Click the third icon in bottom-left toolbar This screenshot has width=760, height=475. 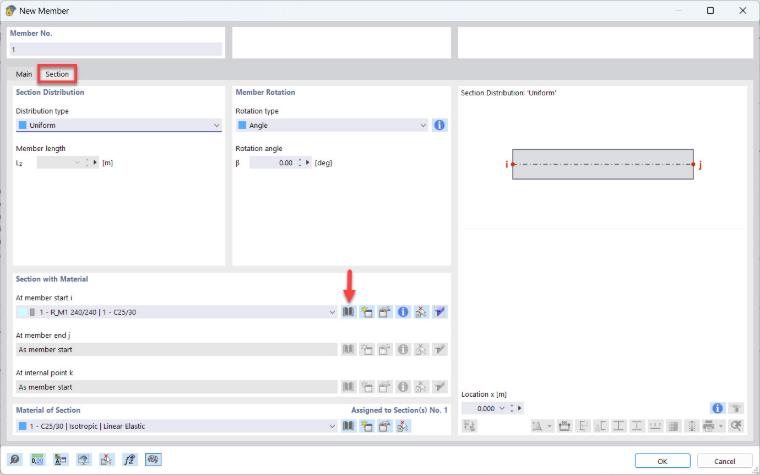(x=61, y=459)
